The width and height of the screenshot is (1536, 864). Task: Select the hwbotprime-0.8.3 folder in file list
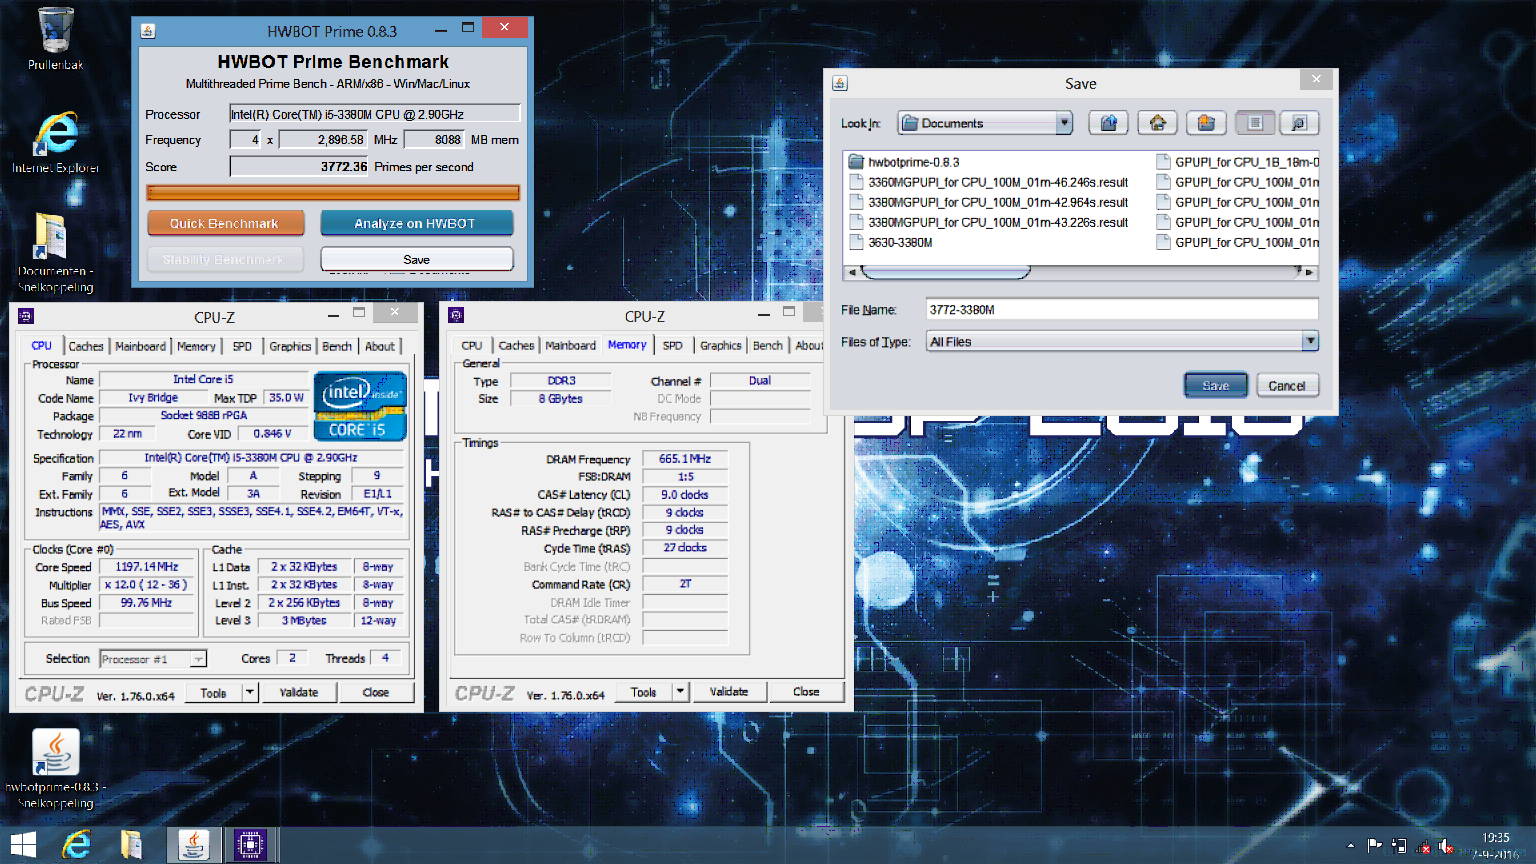point(904,162)
